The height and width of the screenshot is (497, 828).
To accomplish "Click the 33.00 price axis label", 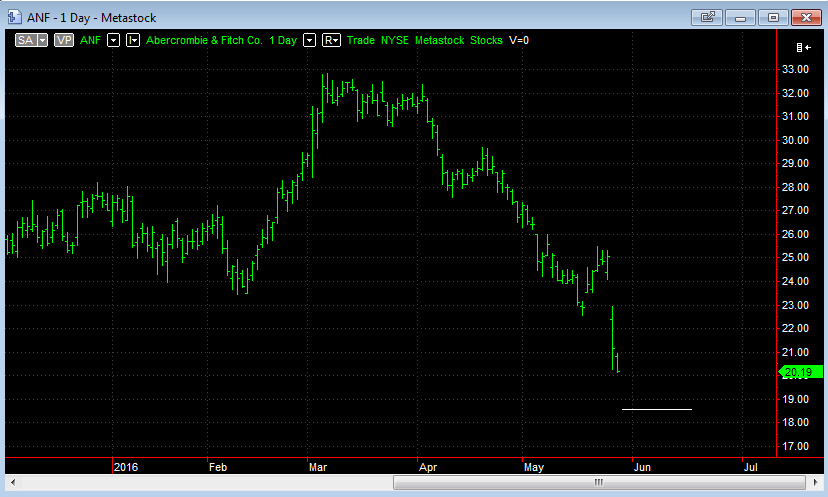I will point(795,69).
